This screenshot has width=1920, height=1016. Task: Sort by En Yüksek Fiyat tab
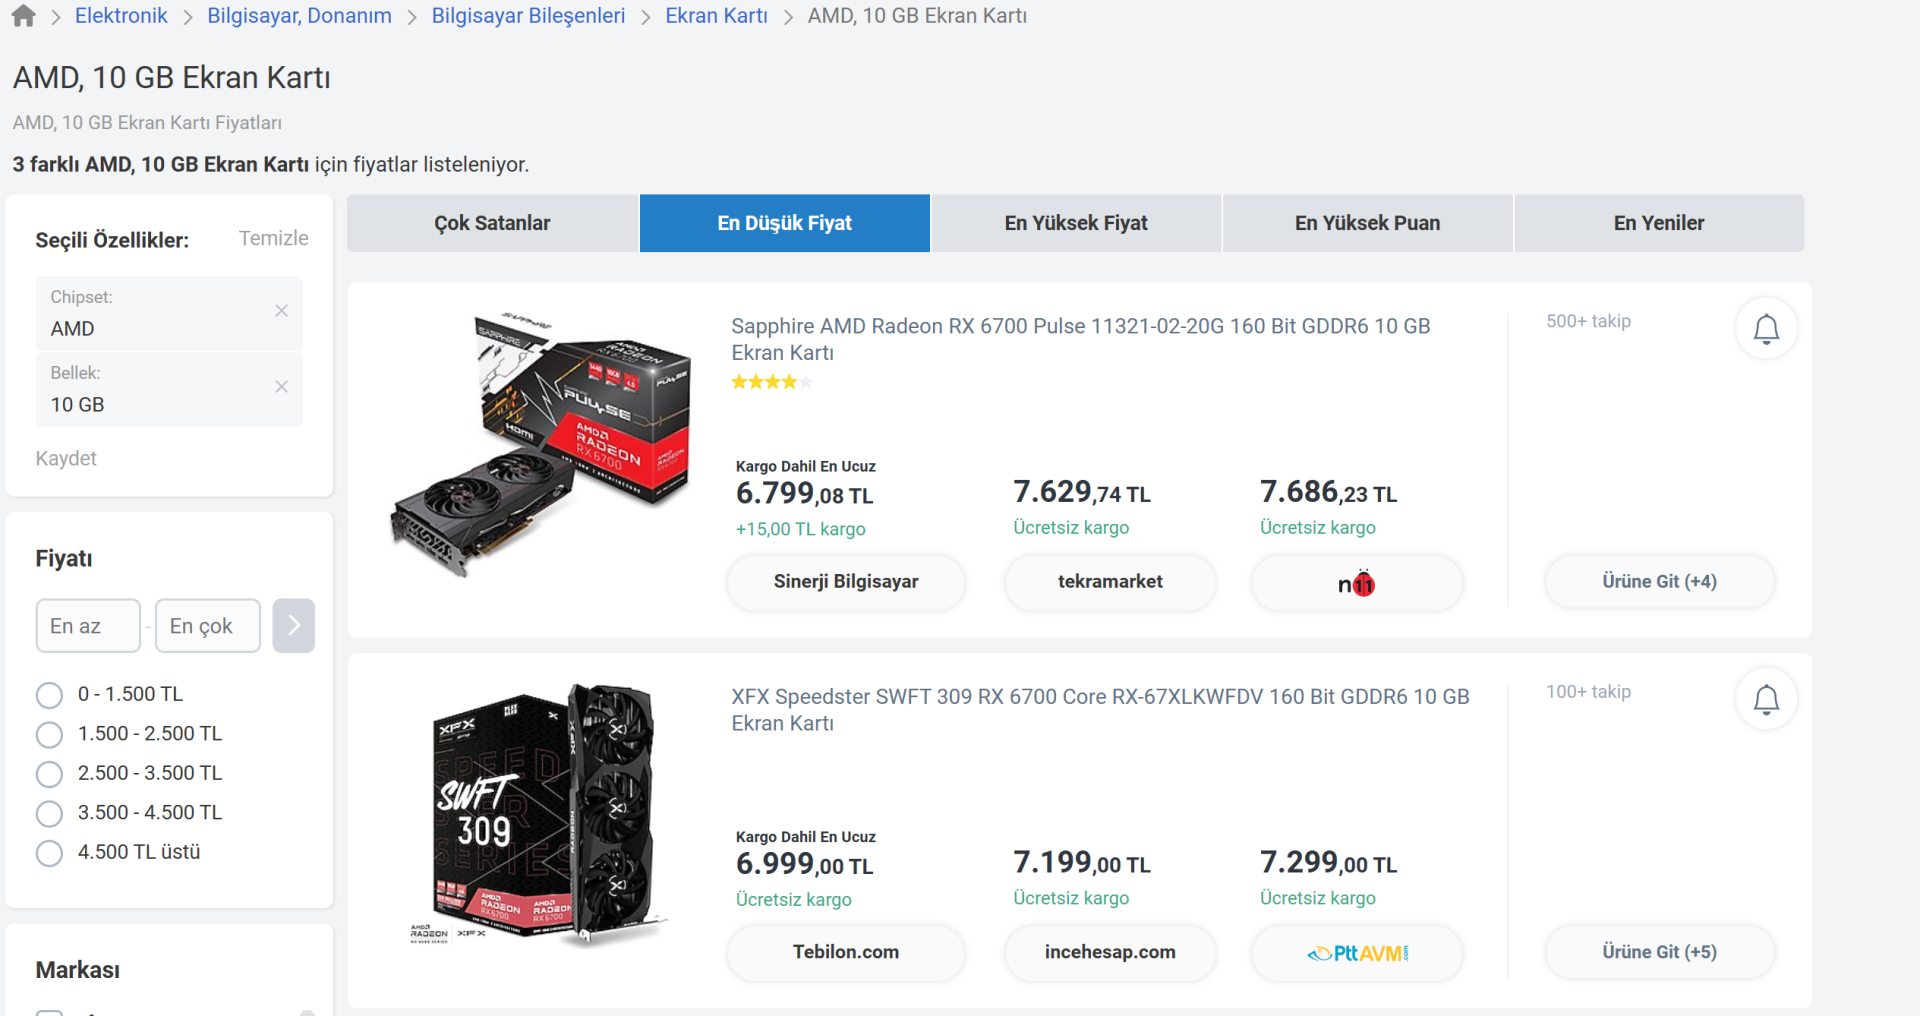[x=1076, y=223]
